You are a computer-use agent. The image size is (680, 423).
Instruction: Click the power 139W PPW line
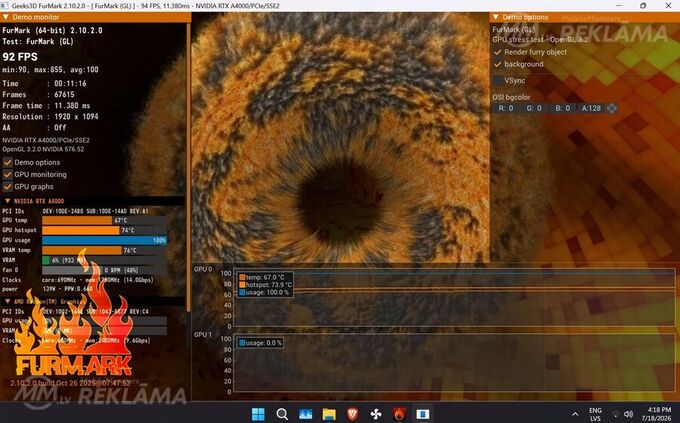coord(47,289)
